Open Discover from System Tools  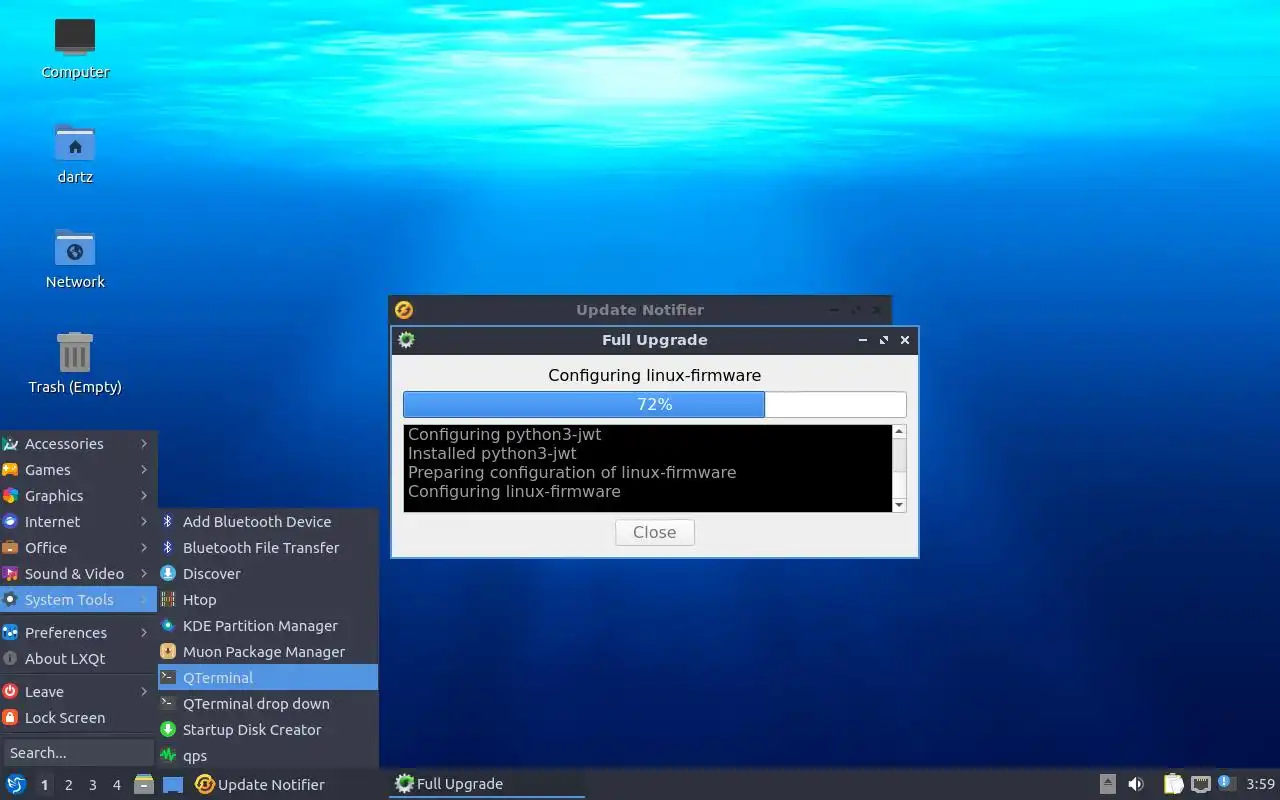tap(268, 573)
